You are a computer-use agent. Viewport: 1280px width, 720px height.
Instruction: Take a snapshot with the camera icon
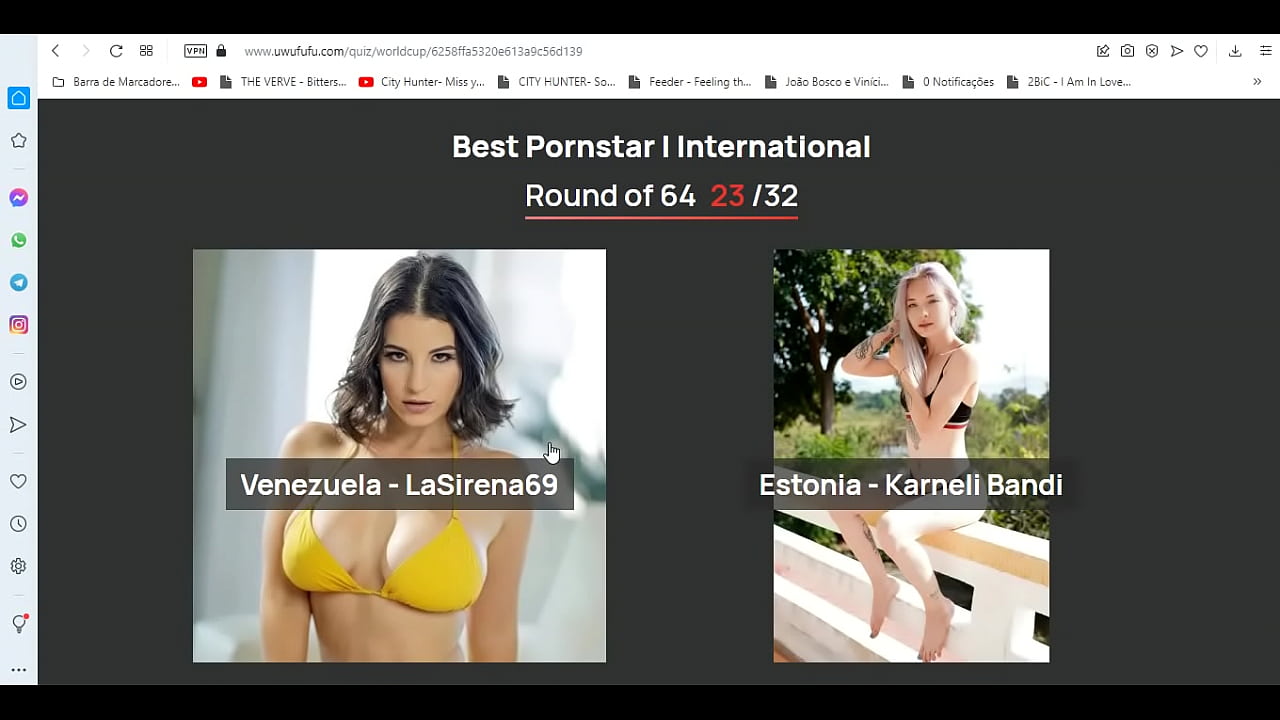[1127, 51]
